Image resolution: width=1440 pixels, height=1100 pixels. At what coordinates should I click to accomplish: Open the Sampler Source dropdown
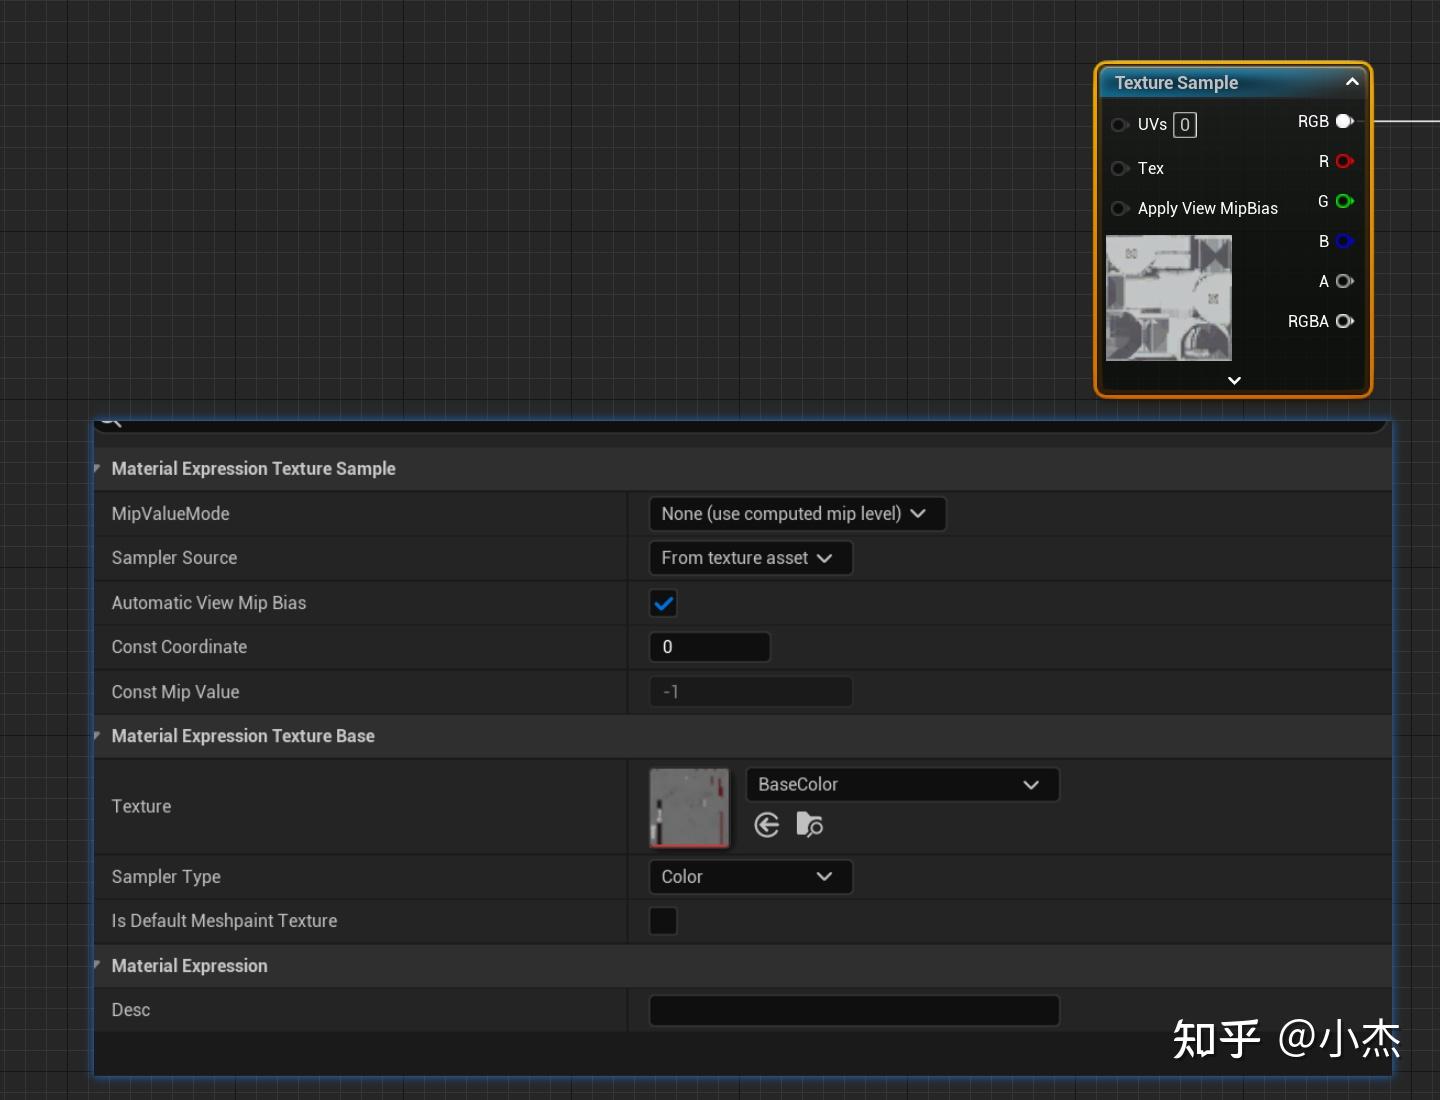tap(750, 558)
